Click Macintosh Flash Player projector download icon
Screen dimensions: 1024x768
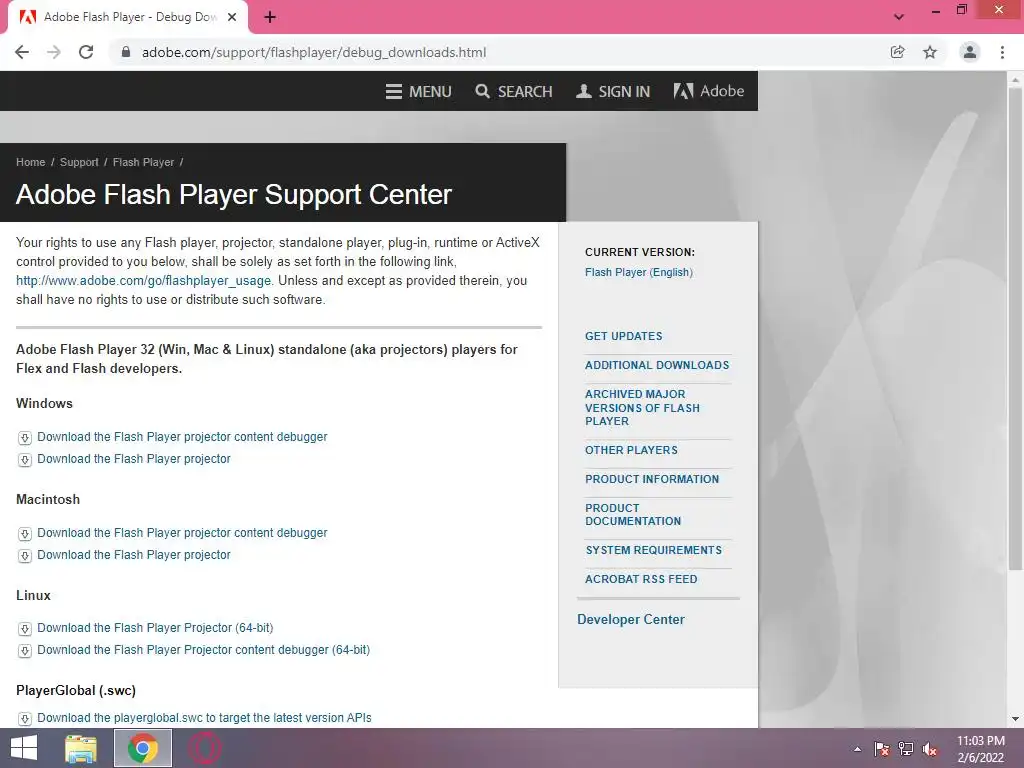(x=25, y=556)
